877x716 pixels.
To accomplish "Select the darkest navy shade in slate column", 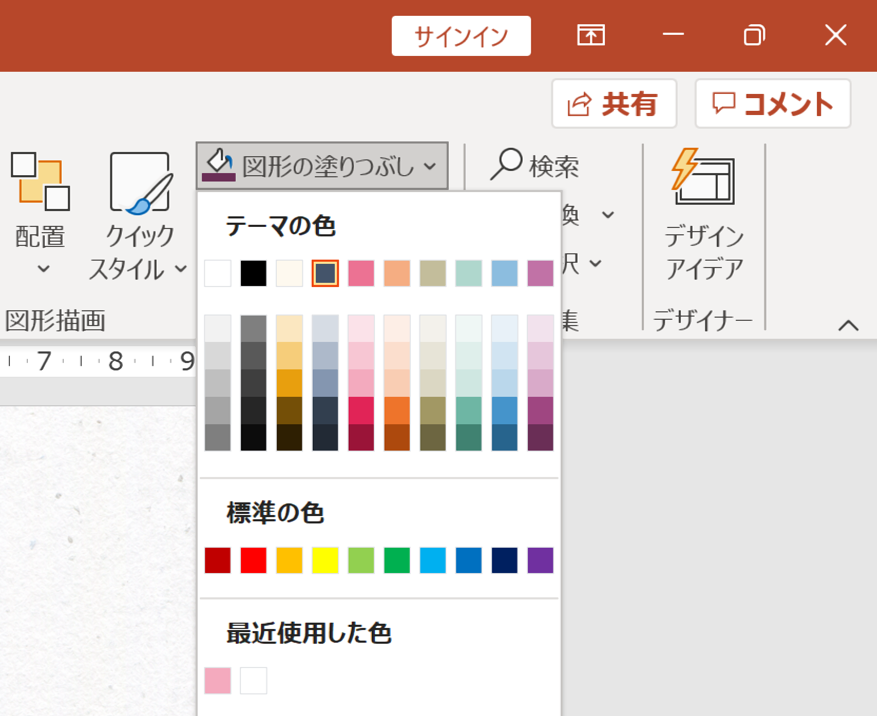I will 325,437.
